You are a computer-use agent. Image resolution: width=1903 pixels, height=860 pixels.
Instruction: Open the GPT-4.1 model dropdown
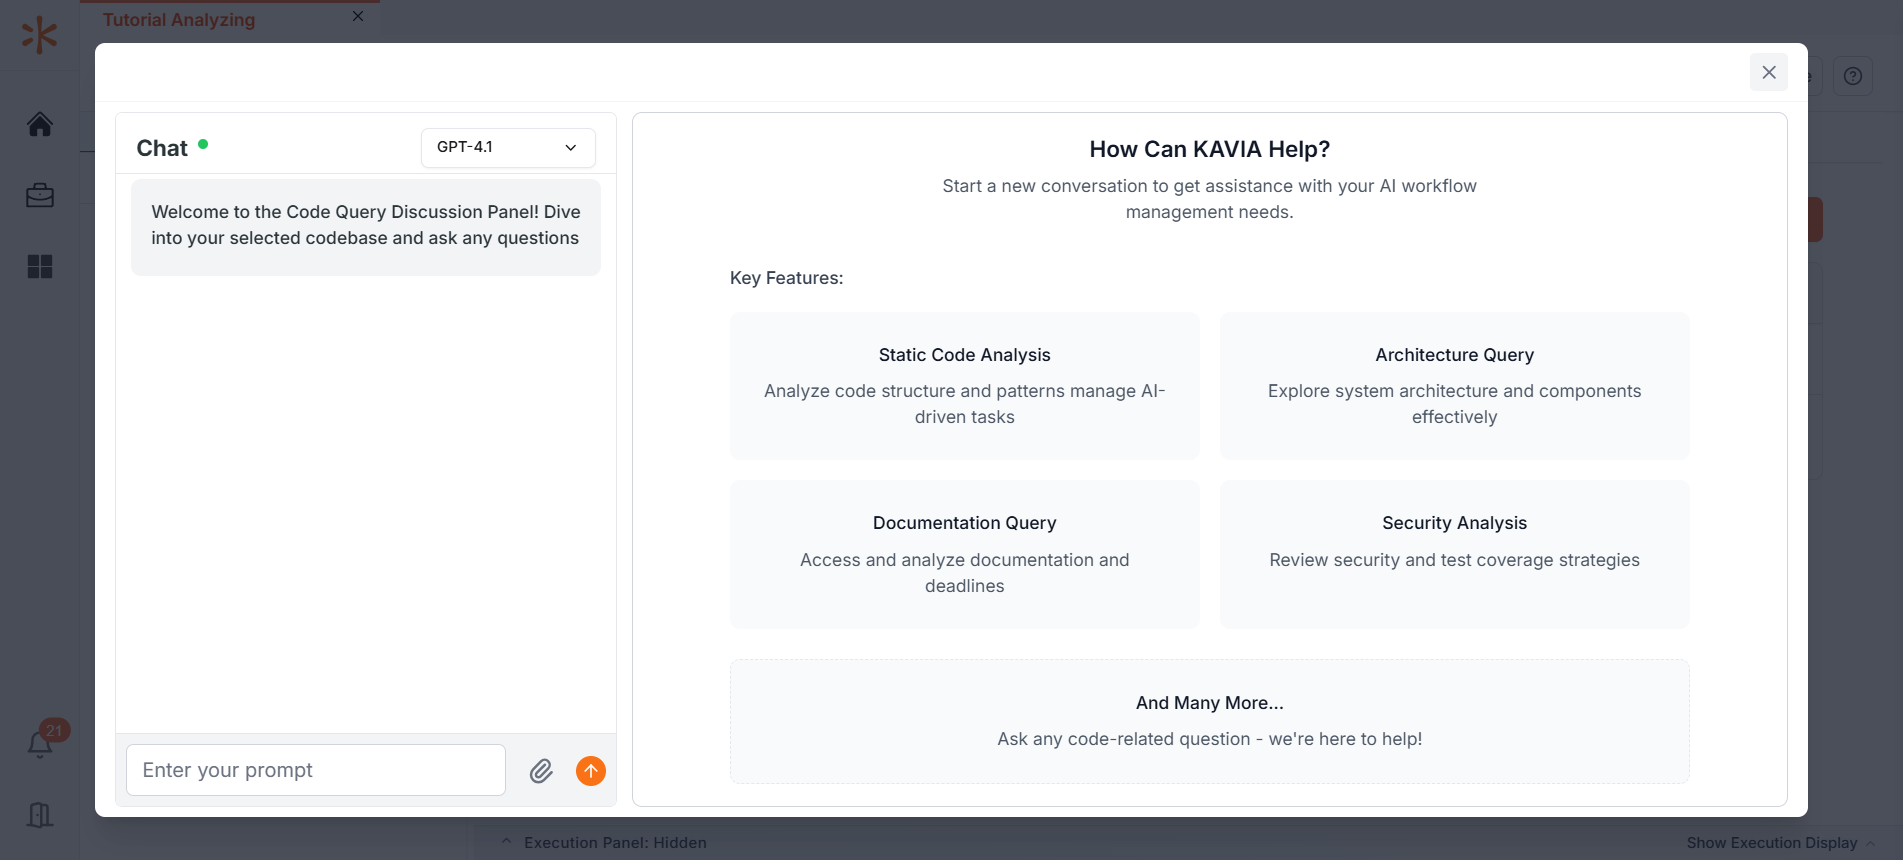508,147
